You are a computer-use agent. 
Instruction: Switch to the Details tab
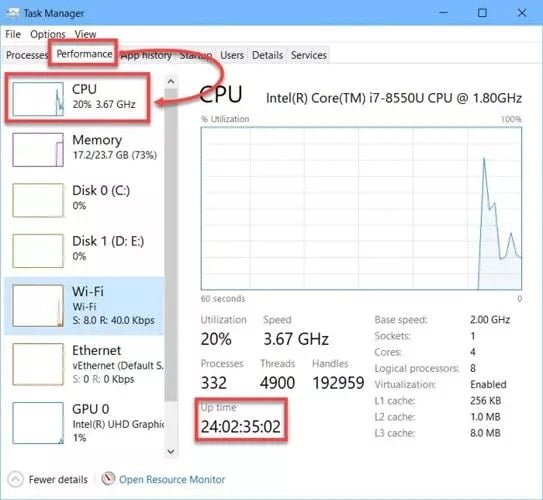click(x=267, y=55)
